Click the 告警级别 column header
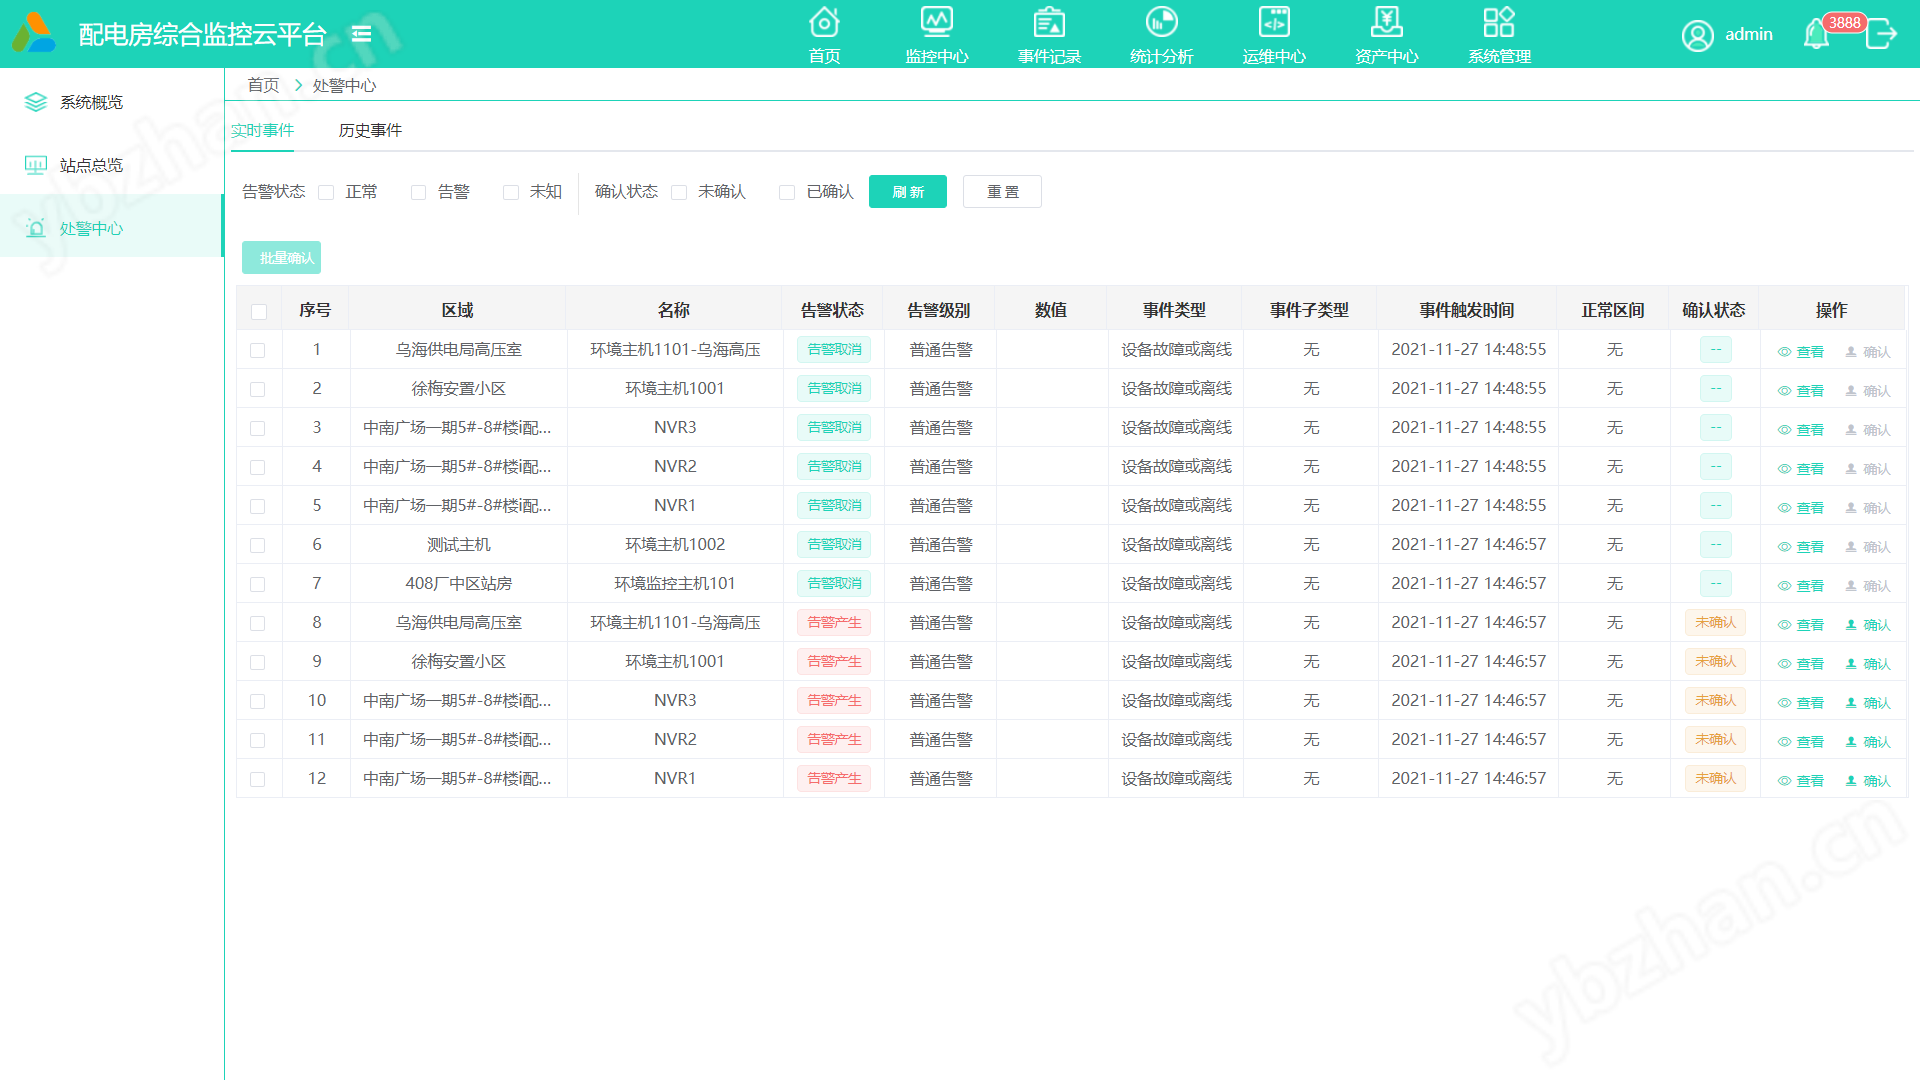Image resolution: width=1920 pixels, height=1080 pixels. point(938,310)
